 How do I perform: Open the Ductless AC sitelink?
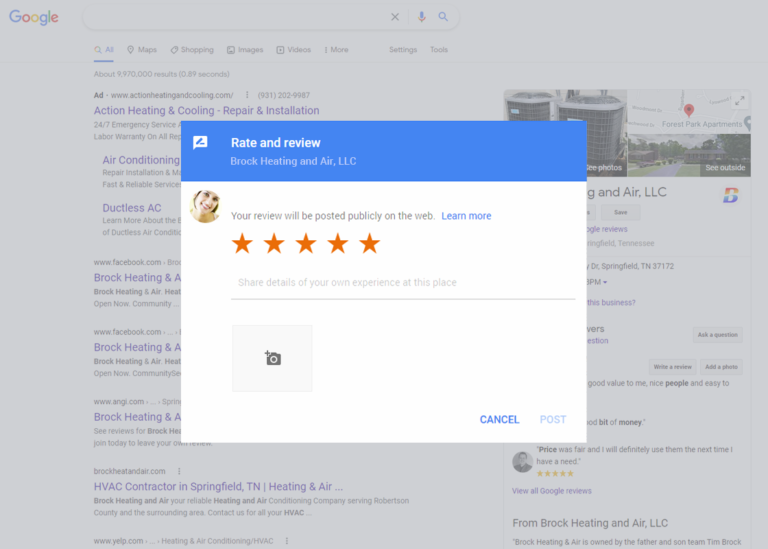[x=132, y=208]
